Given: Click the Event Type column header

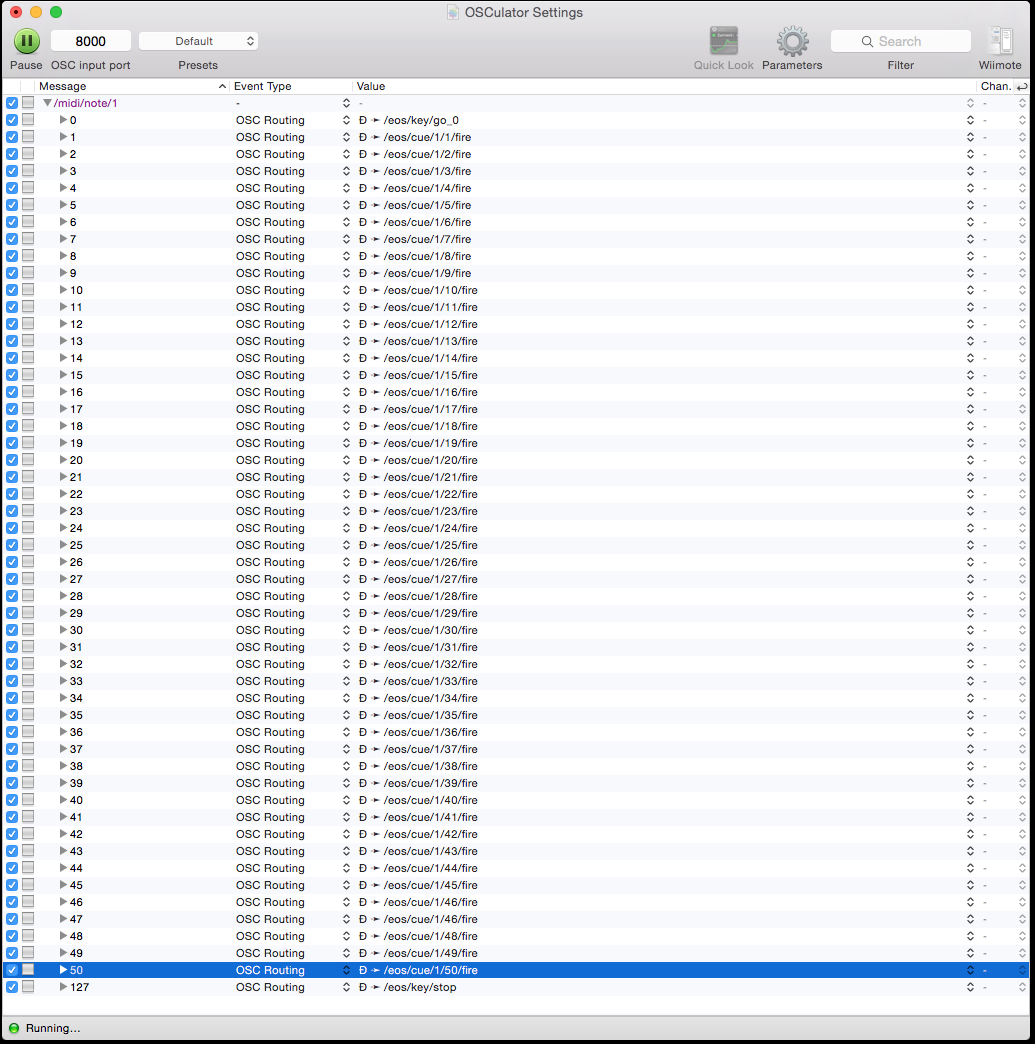Looking at the screenshot, I should [290, 86].
